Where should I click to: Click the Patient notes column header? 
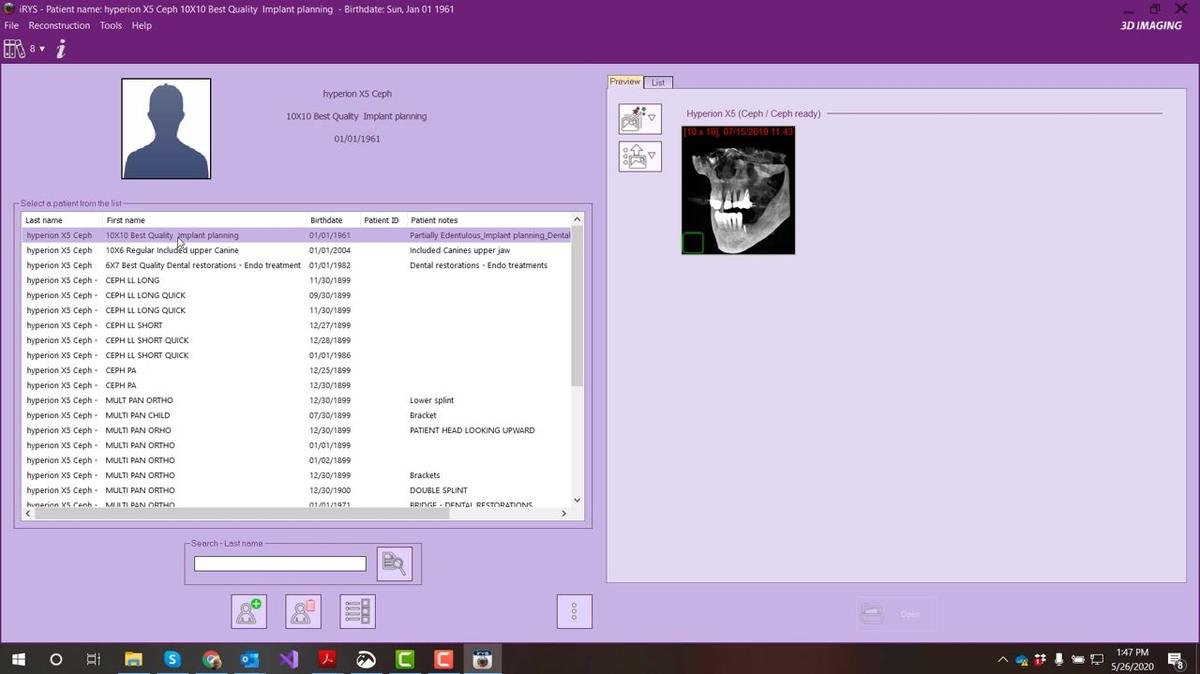pyautogui.click(x=434, y=220)
